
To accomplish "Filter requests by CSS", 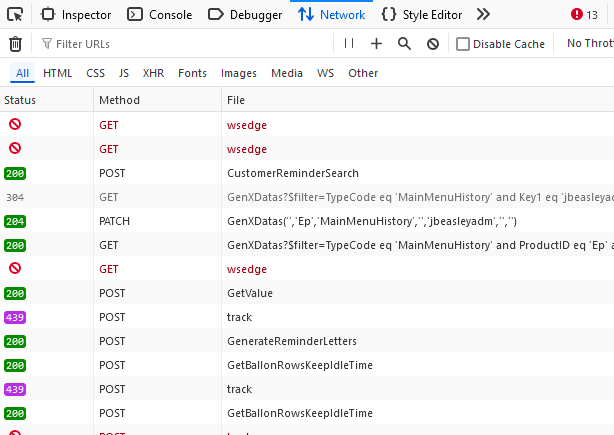I will pyautogui.click(x=96, y=73).
